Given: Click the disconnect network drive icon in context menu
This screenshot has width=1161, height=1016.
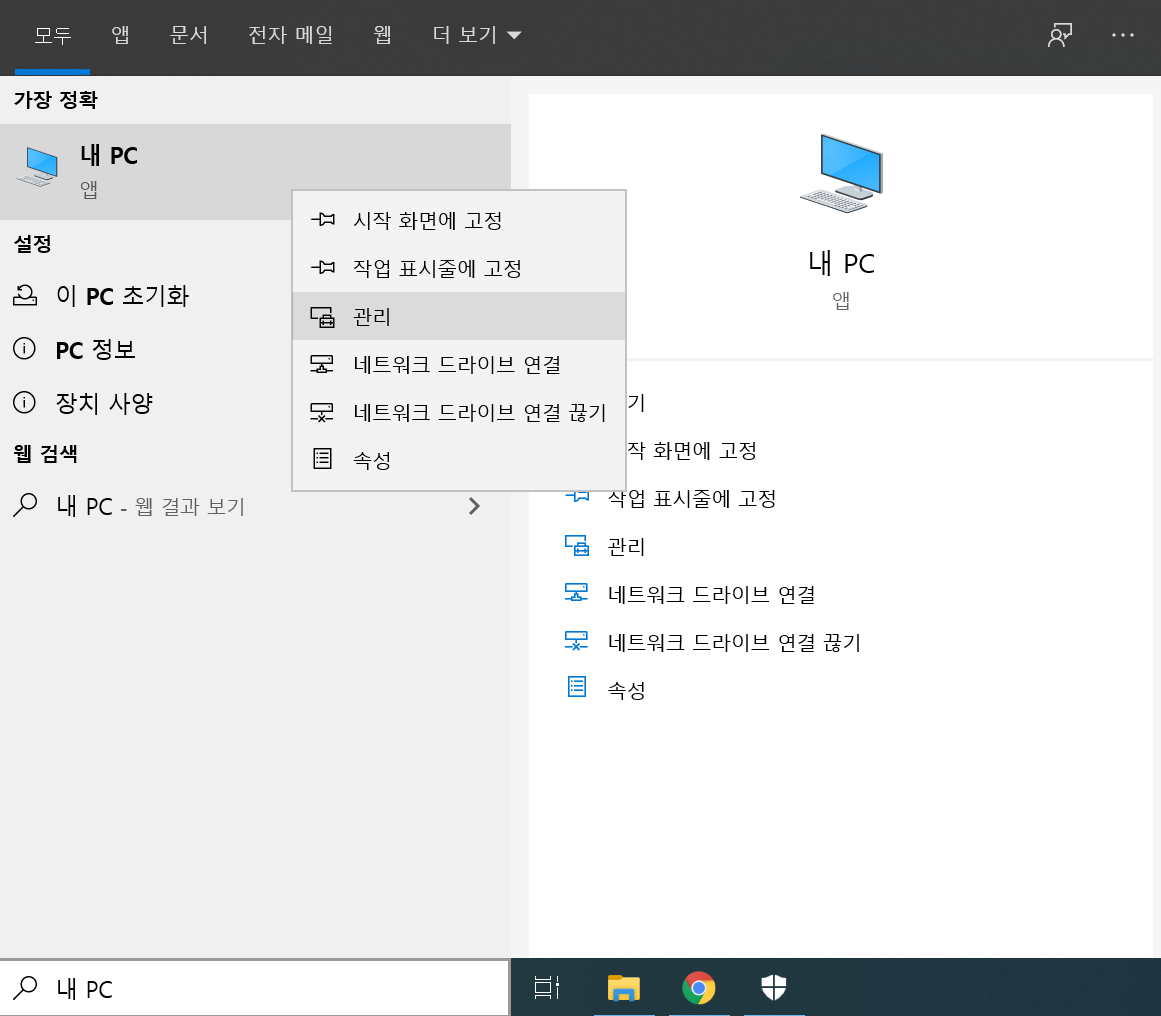Looking at the screenshot, I should click(322, 412).
